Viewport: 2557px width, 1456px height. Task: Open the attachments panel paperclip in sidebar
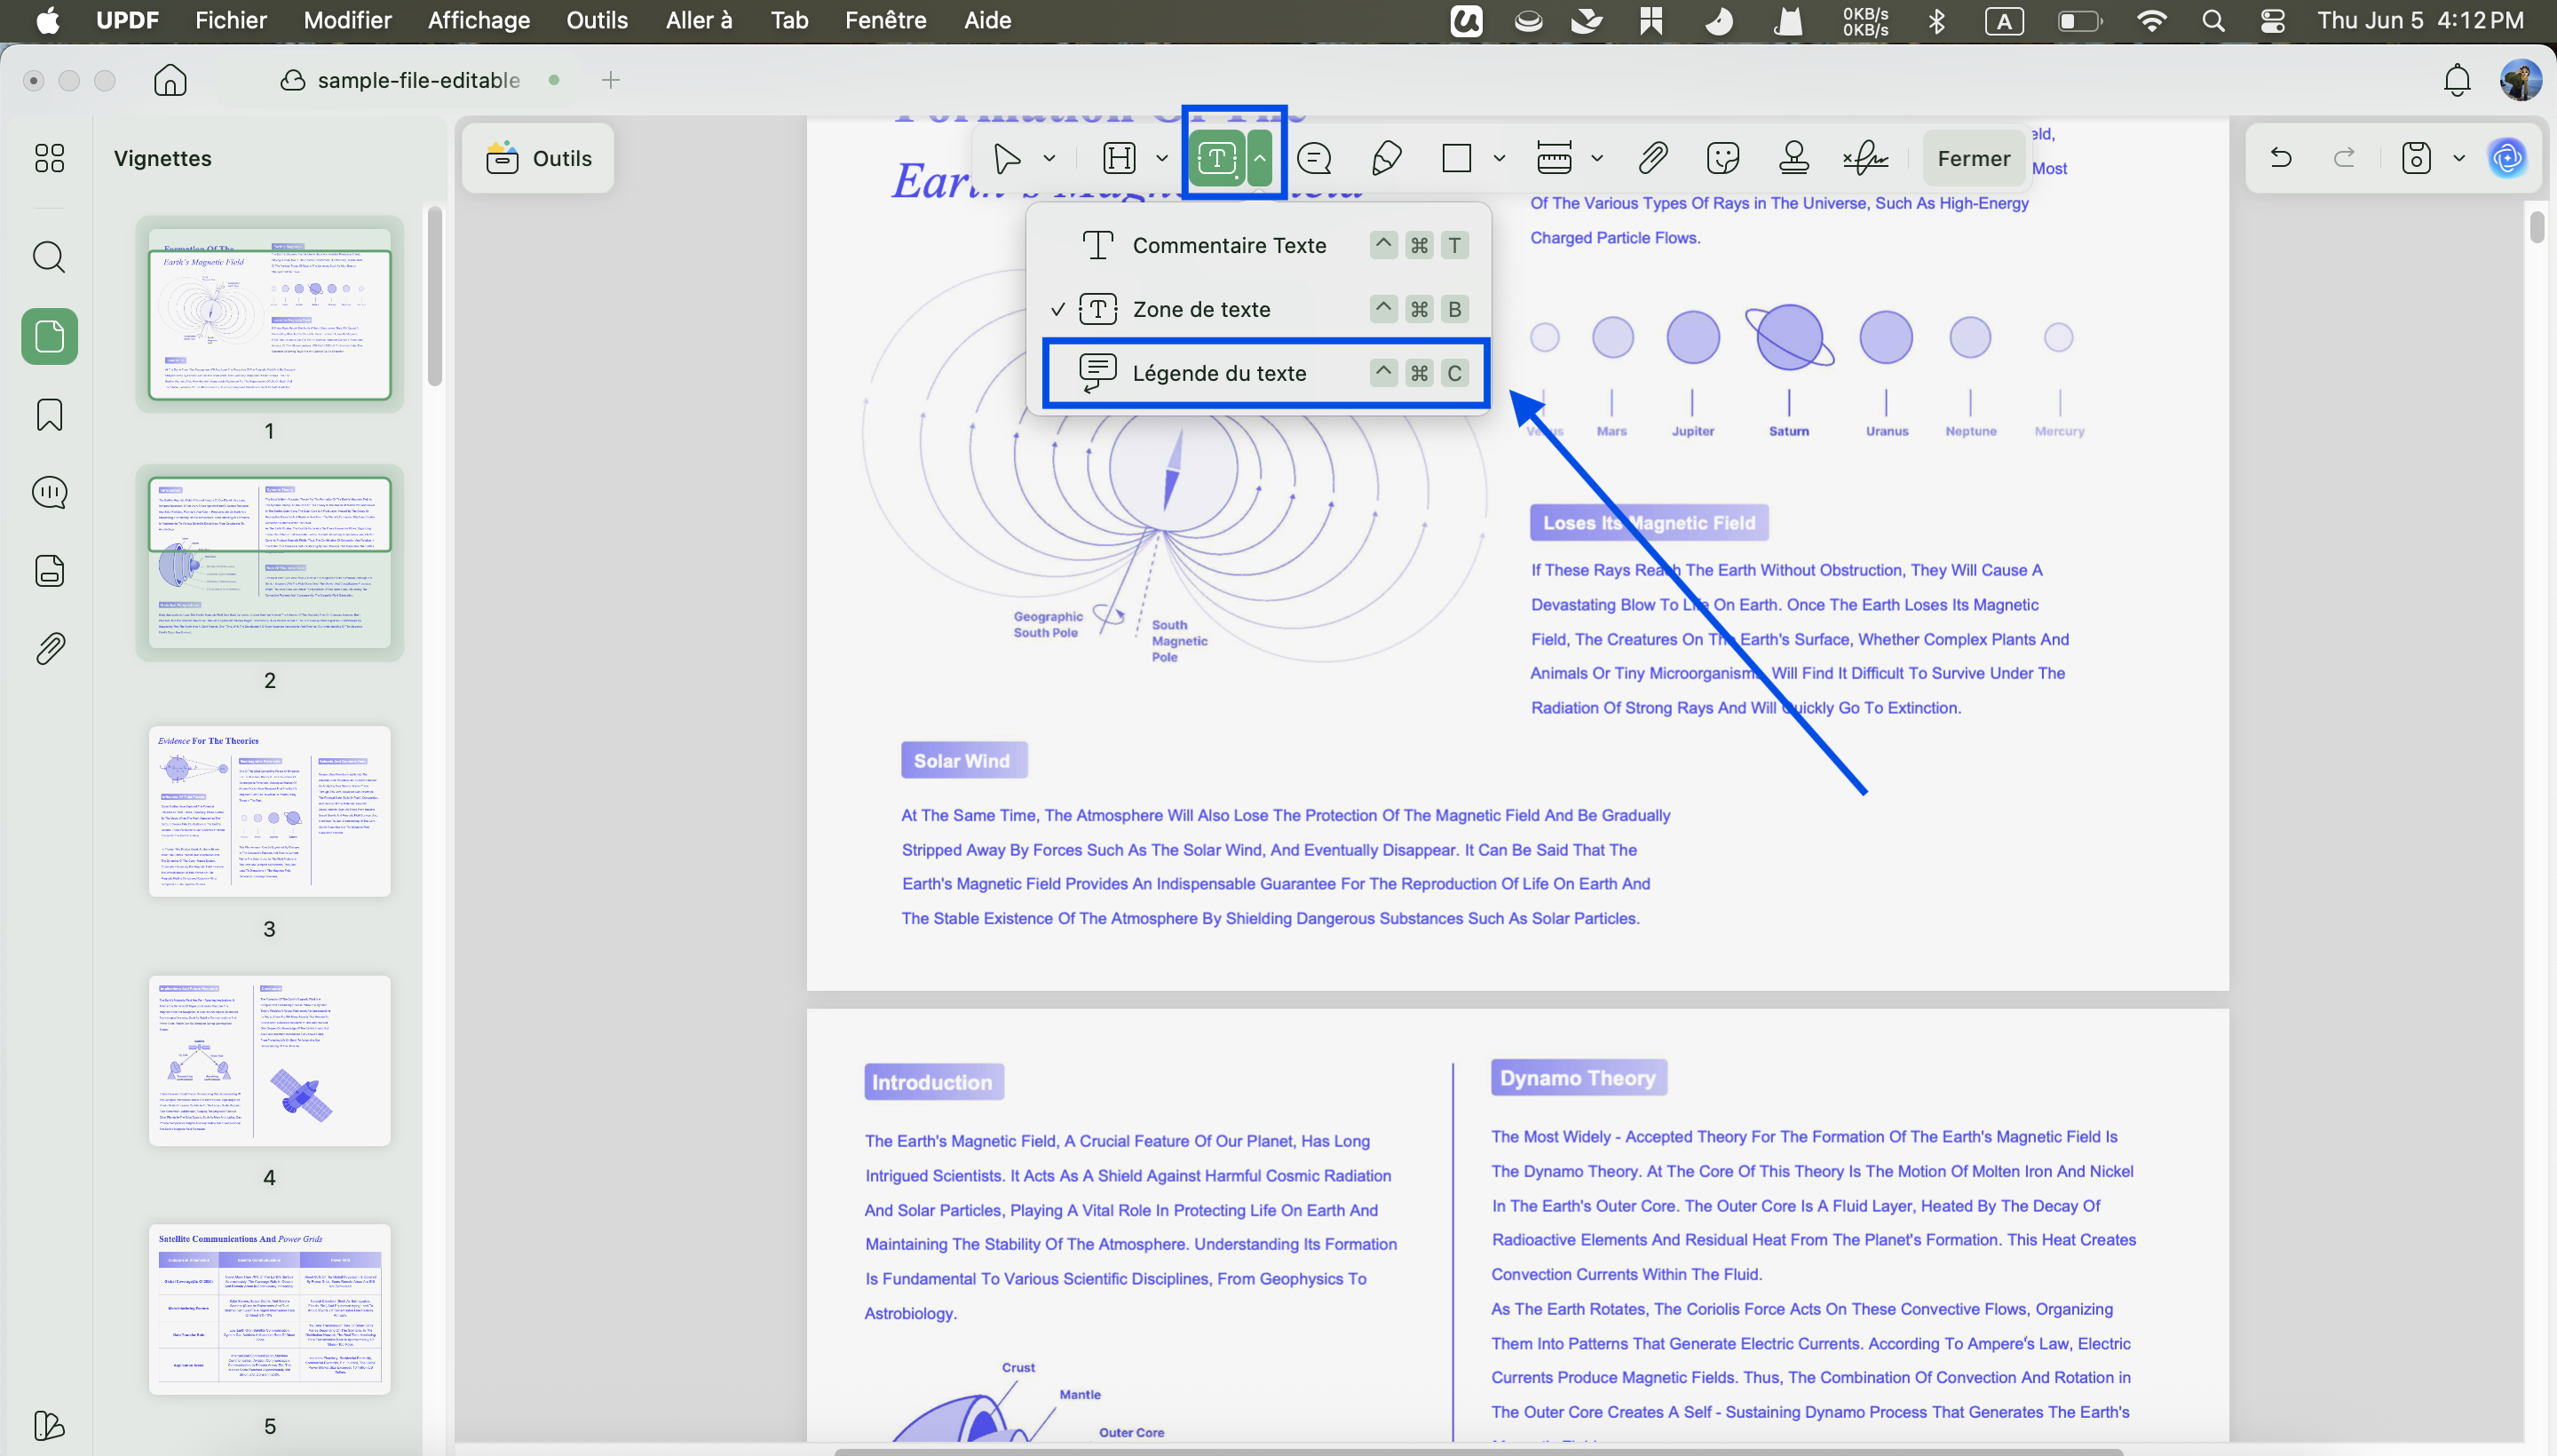[49, 649]
